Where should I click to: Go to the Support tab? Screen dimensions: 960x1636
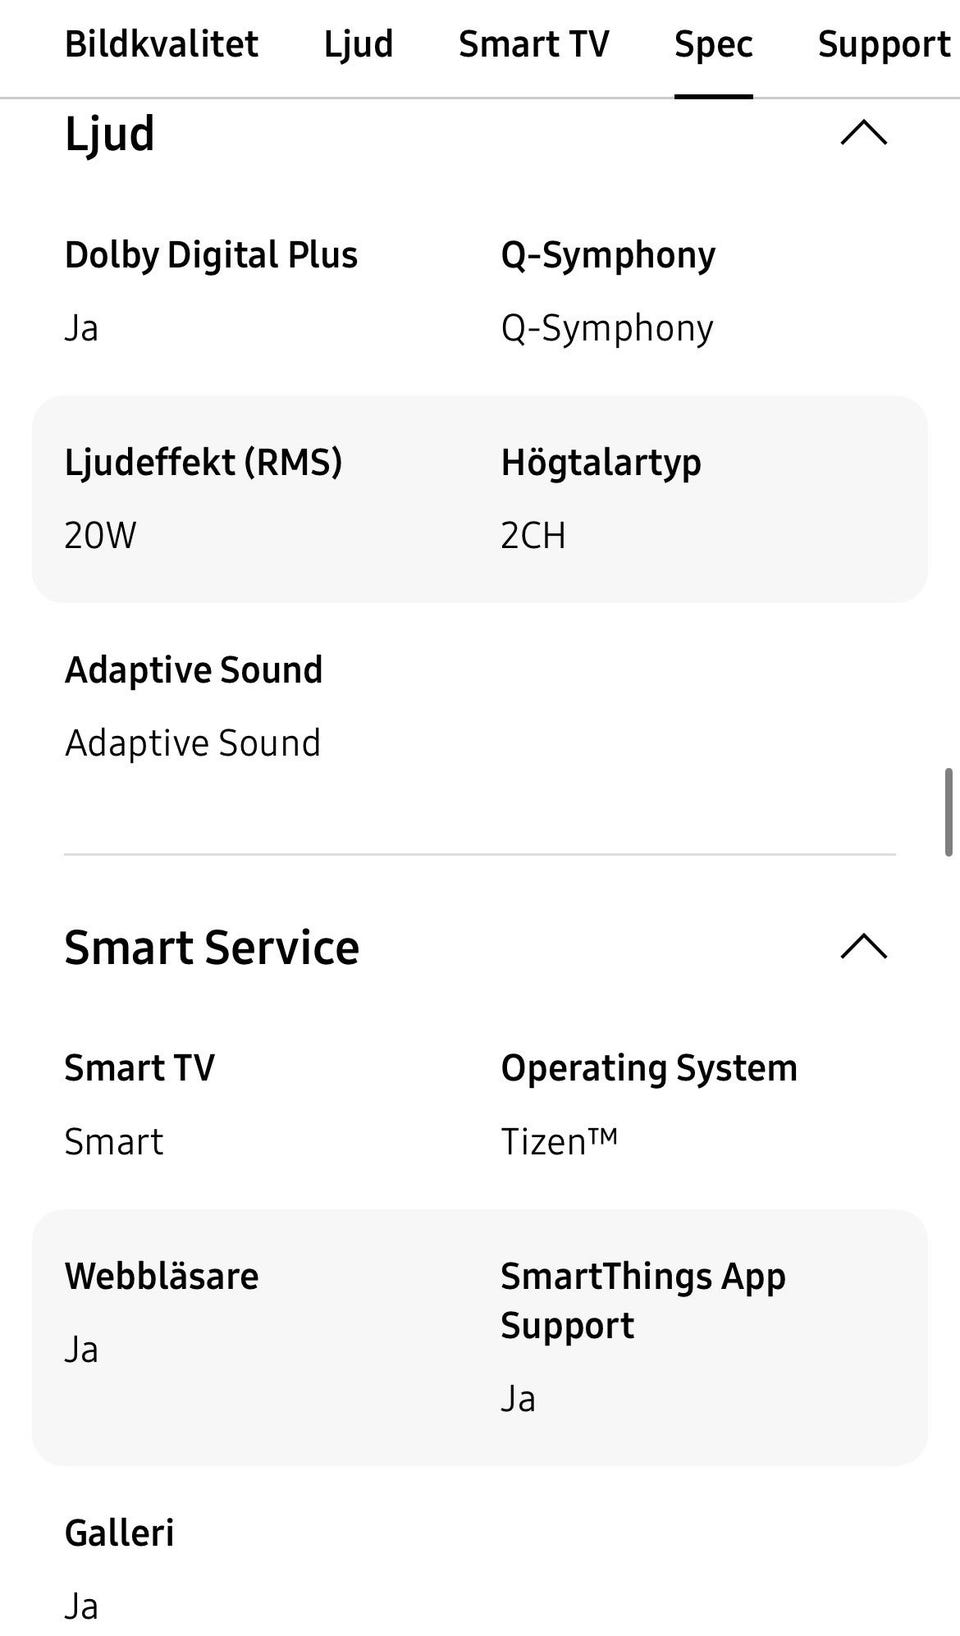pos(884,44)
